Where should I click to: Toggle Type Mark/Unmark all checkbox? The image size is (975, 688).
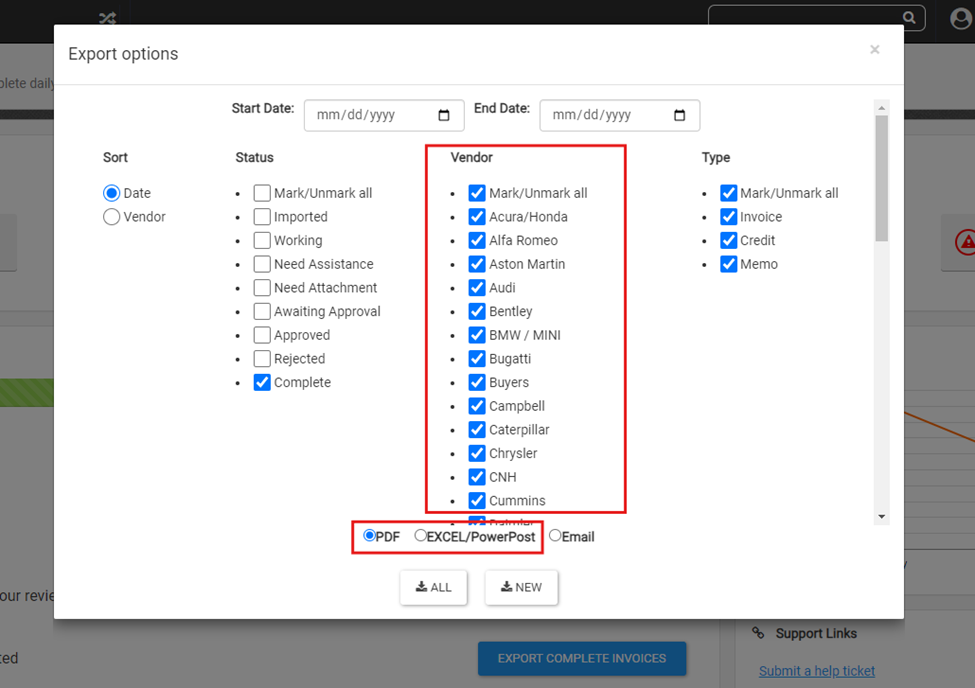[x=728, y=193]
